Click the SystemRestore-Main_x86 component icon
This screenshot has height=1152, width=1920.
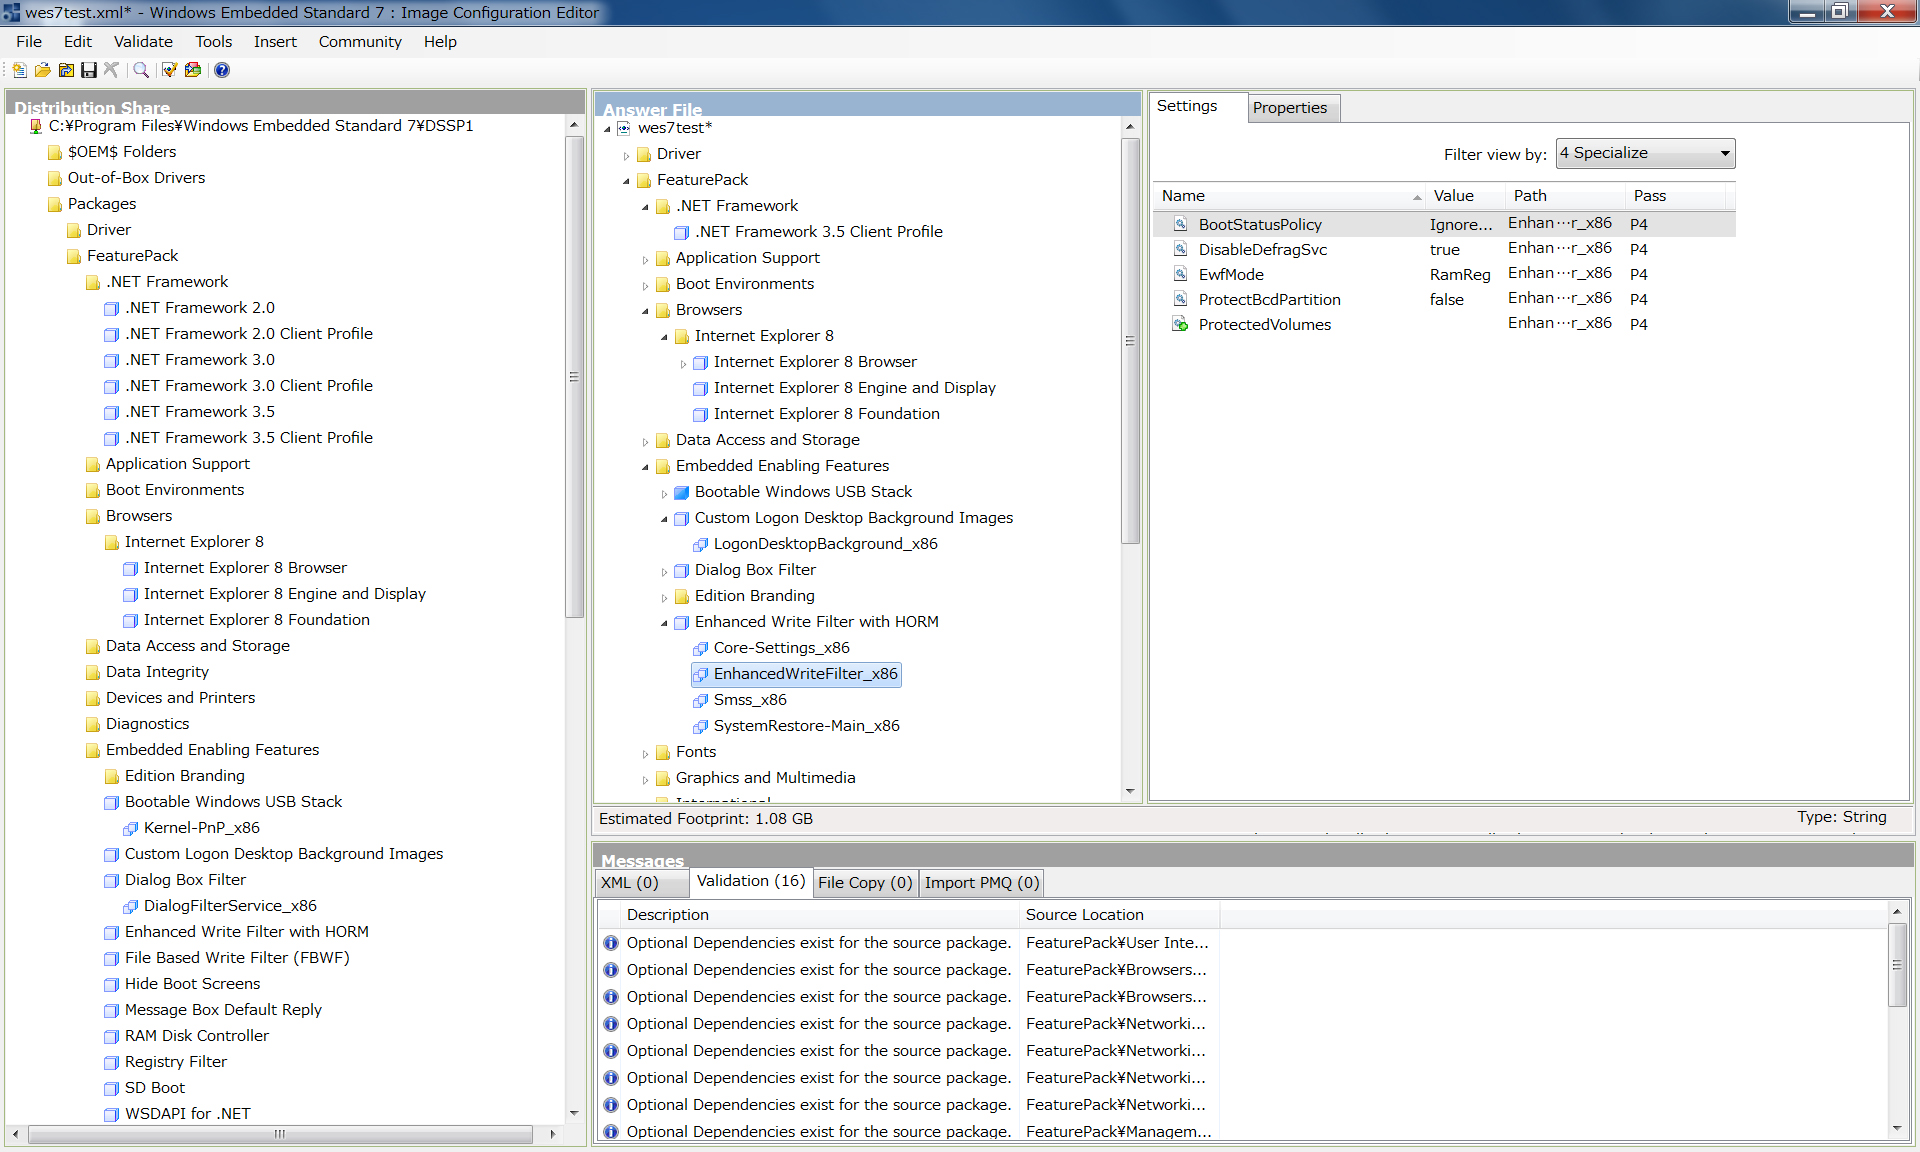pos(700,726)
